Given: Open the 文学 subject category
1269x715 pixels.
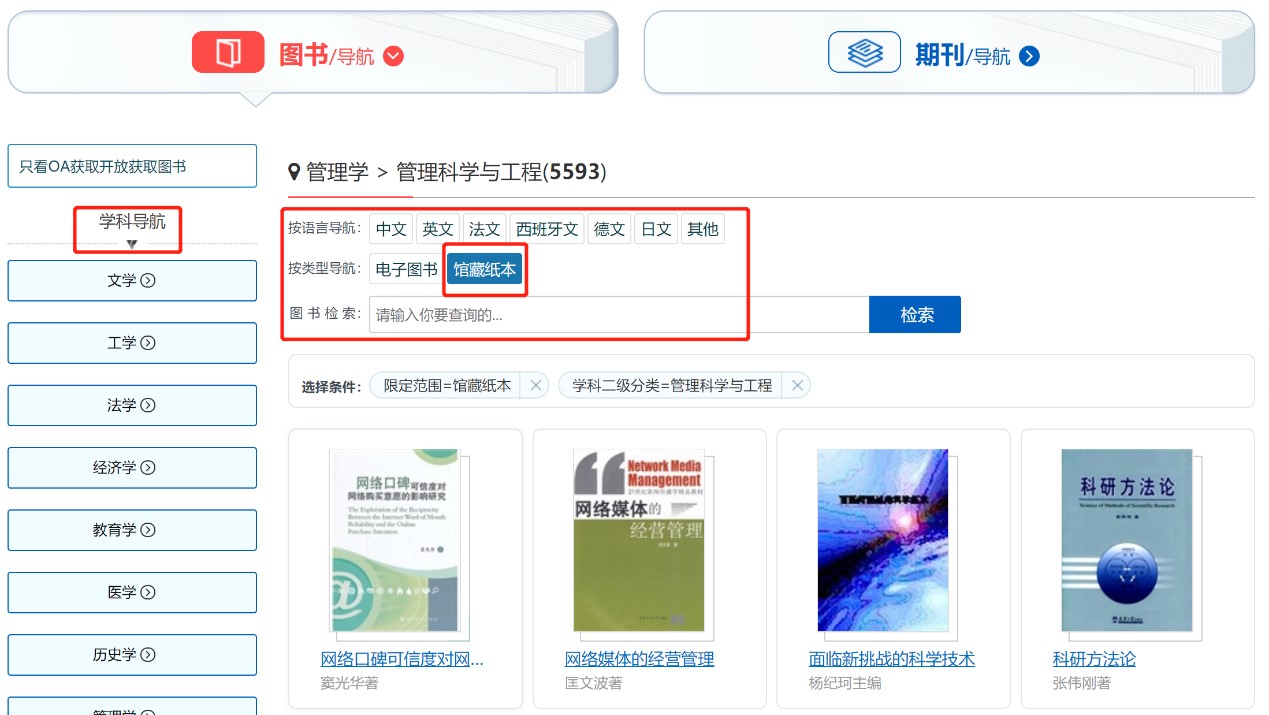Looking at the screenshot, I should 132,280.
